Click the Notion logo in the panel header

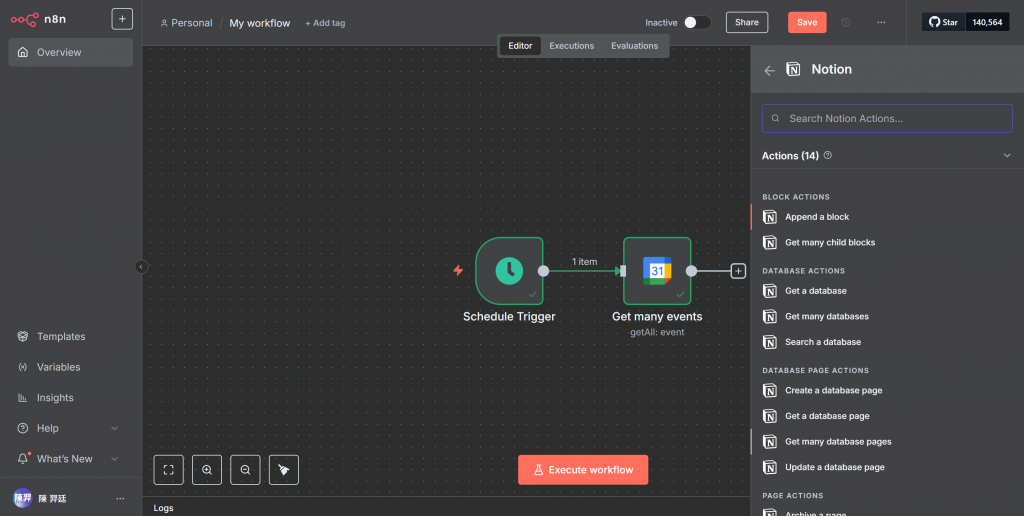click(793, 69)
